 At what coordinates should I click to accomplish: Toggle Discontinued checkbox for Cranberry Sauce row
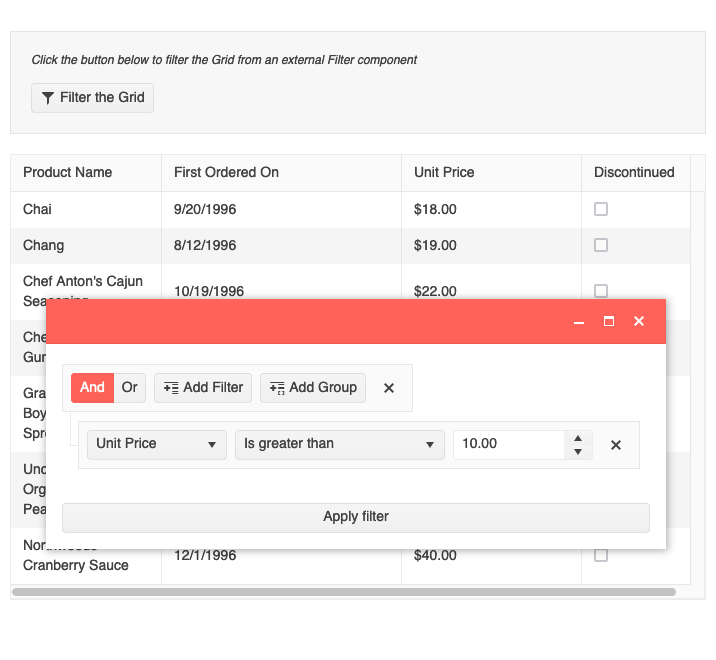[x=601, y=555]
